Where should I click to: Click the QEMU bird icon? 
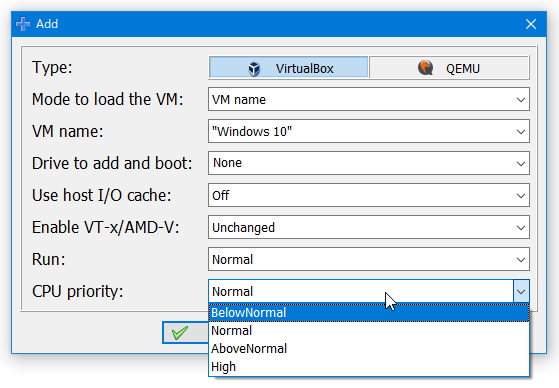[425, 67]
